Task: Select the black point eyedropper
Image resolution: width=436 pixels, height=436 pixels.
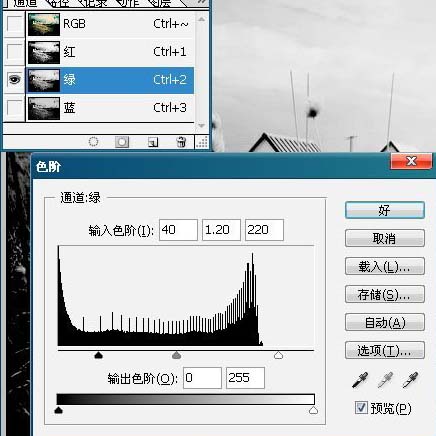Action: (360, 380)
